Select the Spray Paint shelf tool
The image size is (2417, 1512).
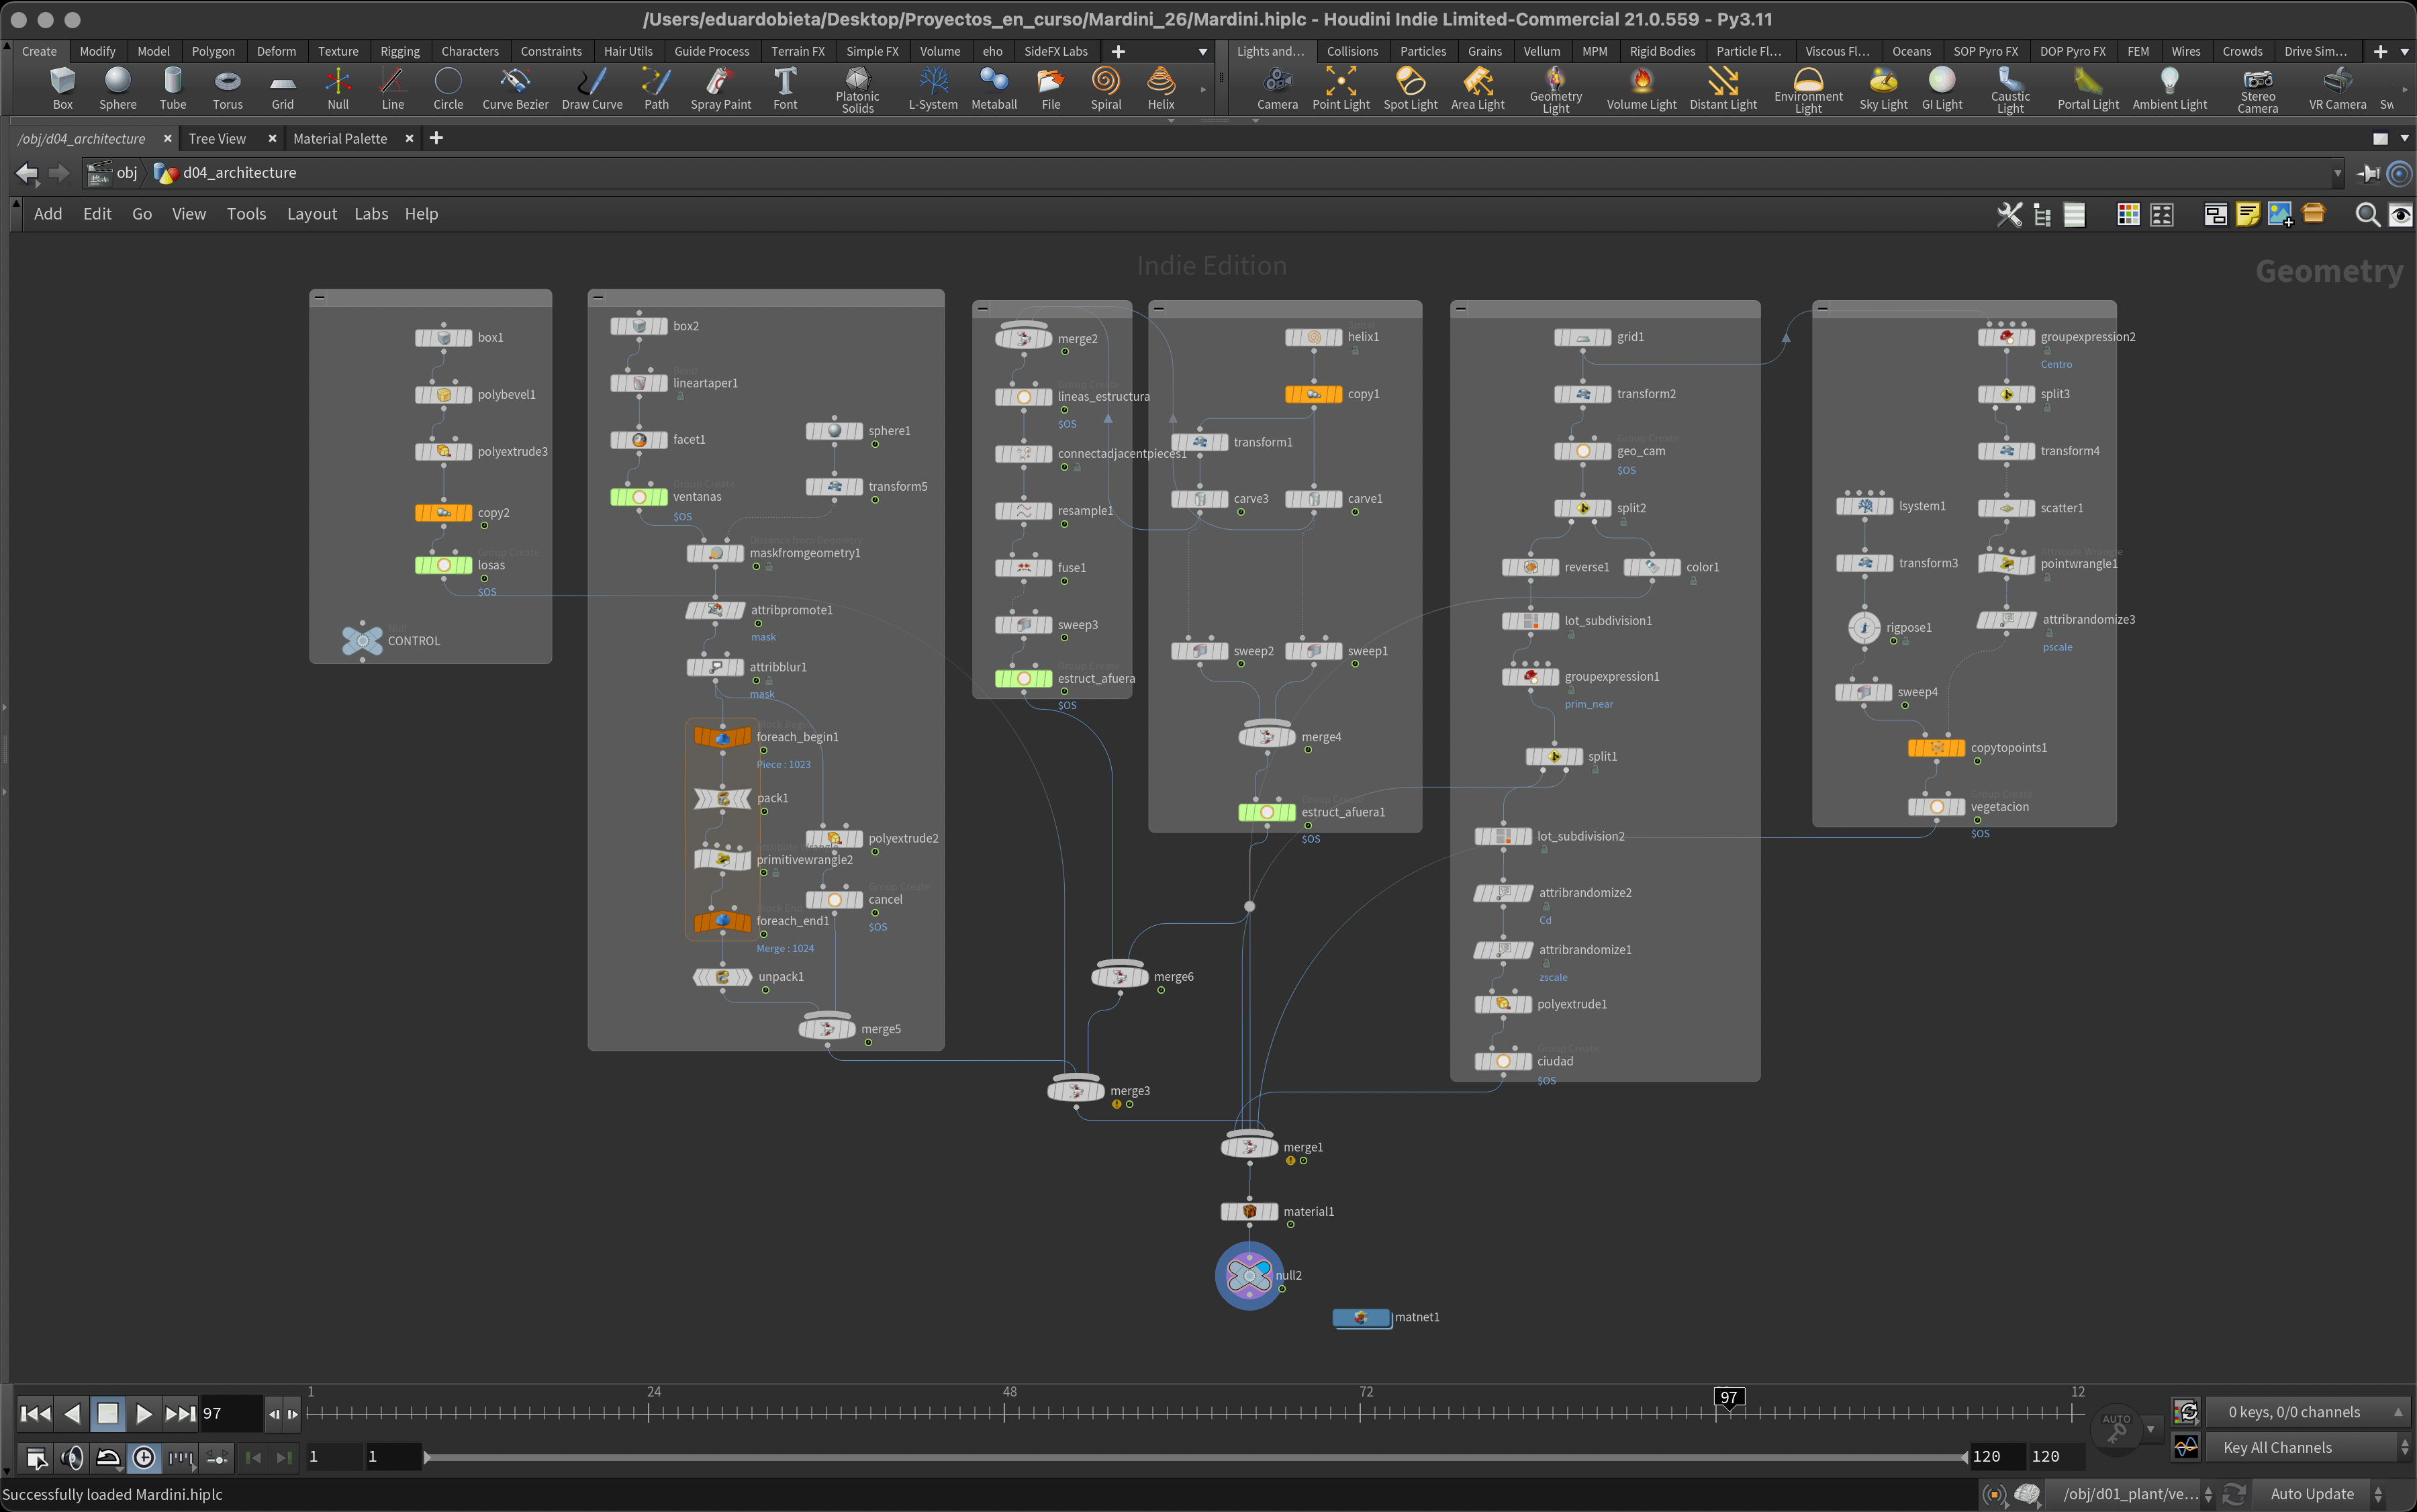[x=720, y=88]
